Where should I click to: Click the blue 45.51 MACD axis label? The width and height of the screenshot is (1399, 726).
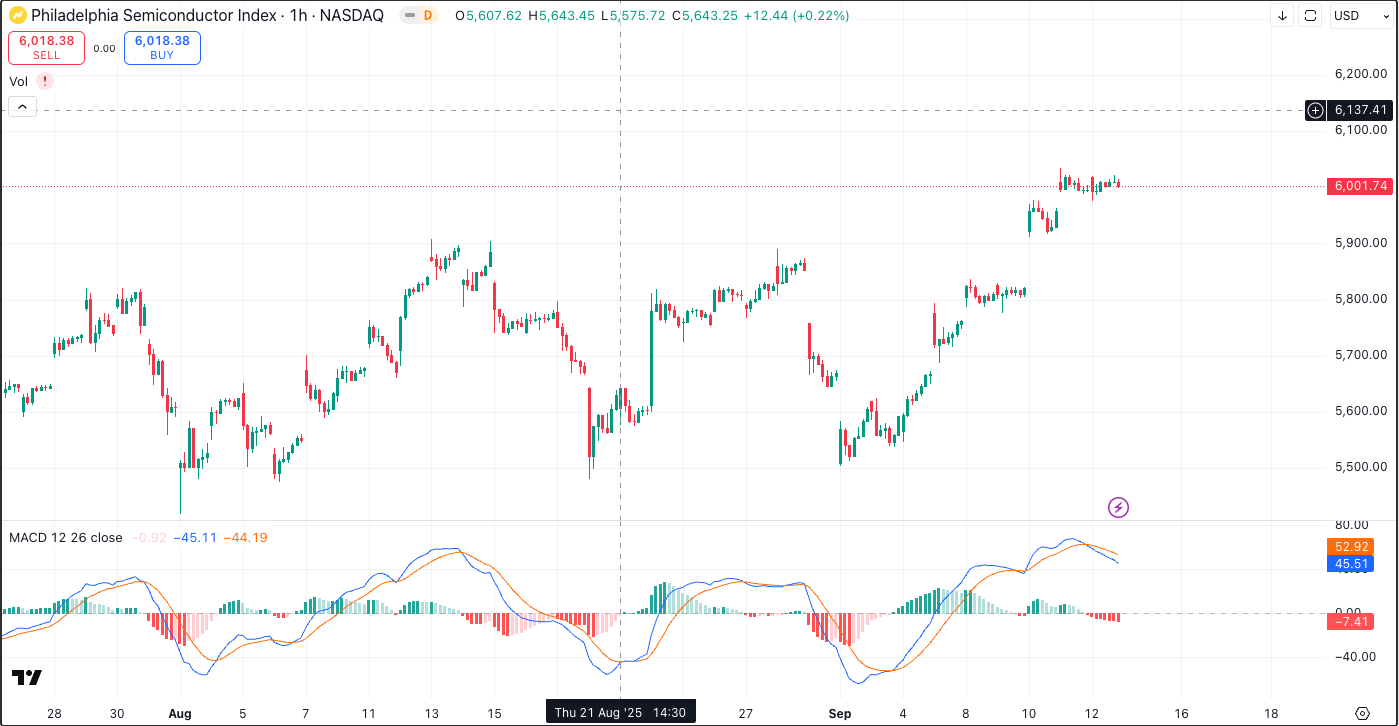[1348, 564]
